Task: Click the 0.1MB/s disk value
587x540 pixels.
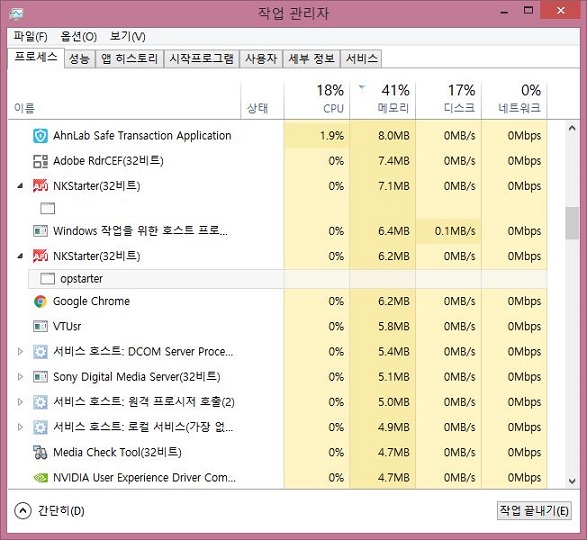Action: click(455, 231)
